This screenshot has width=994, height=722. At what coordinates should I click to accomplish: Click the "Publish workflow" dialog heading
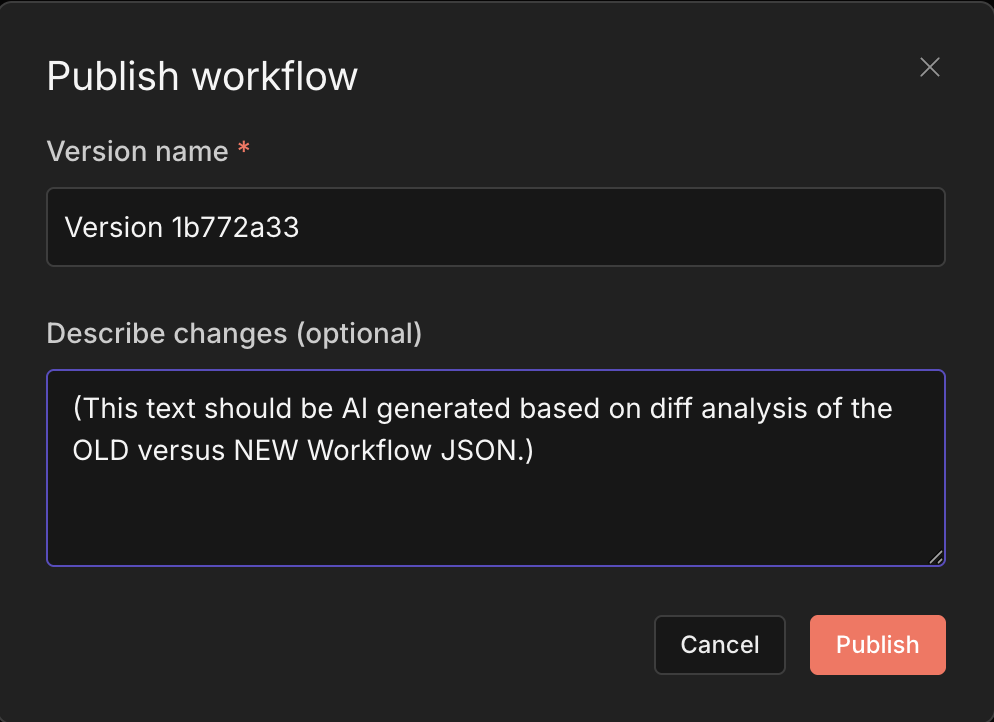[x=202, y=77]
